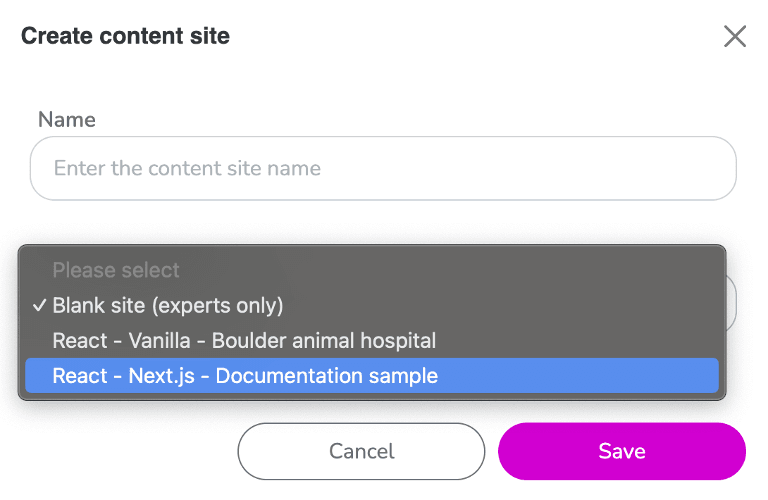
Task: Discard changes with Cancel
Action: click(x=361, y=452)
